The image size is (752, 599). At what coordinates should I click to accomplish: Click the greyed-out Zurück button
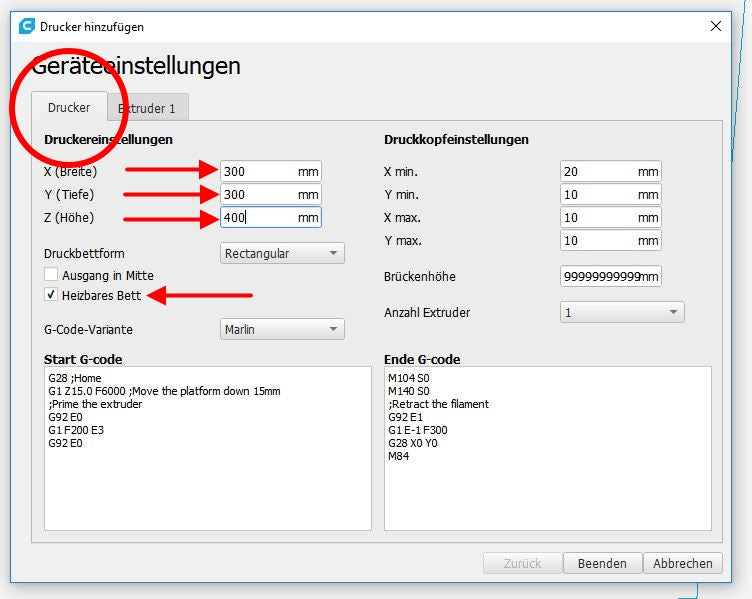click(x=522, y=563)
